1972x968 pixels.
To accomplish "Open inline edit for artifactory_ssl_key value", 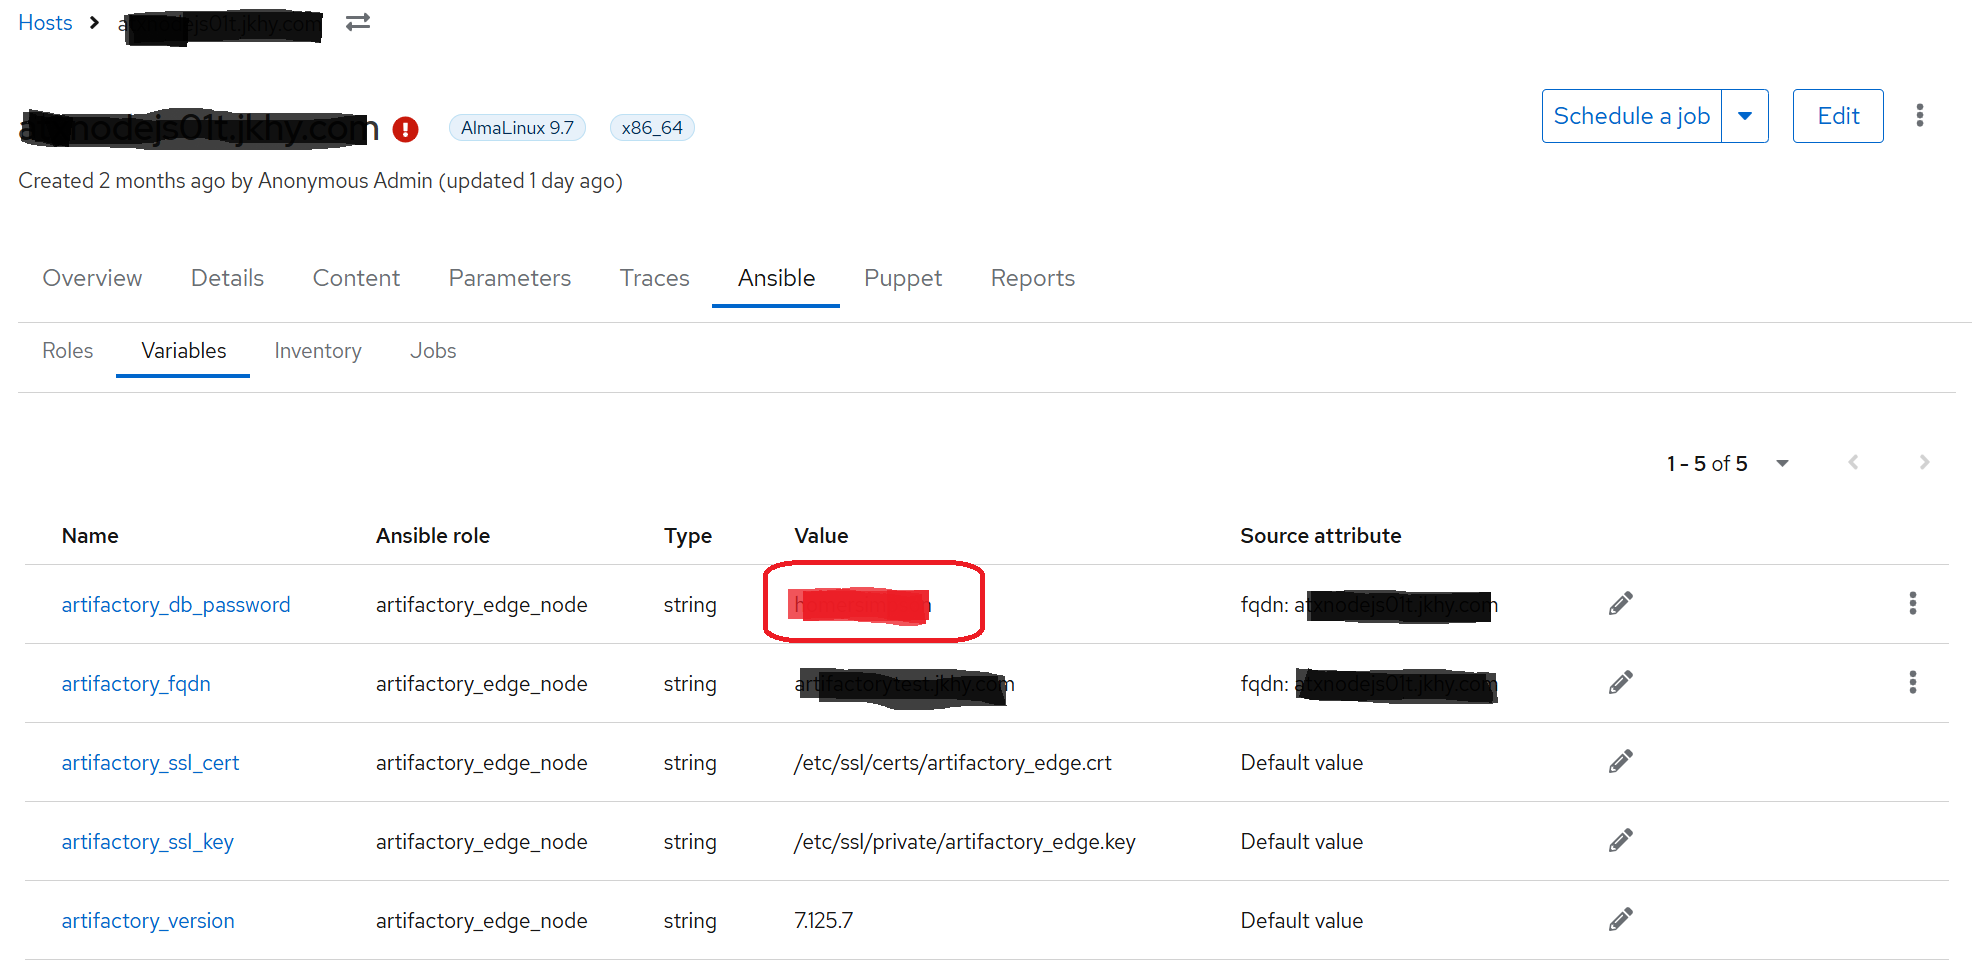I will [x=1620, y=840].
